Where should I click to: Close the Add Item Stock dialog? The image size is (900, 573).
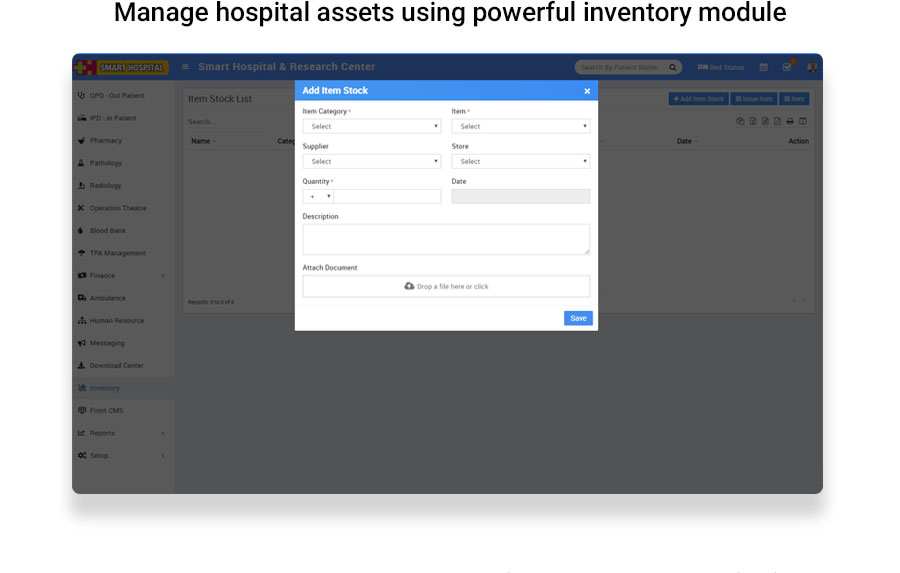[x=587, y=91]
